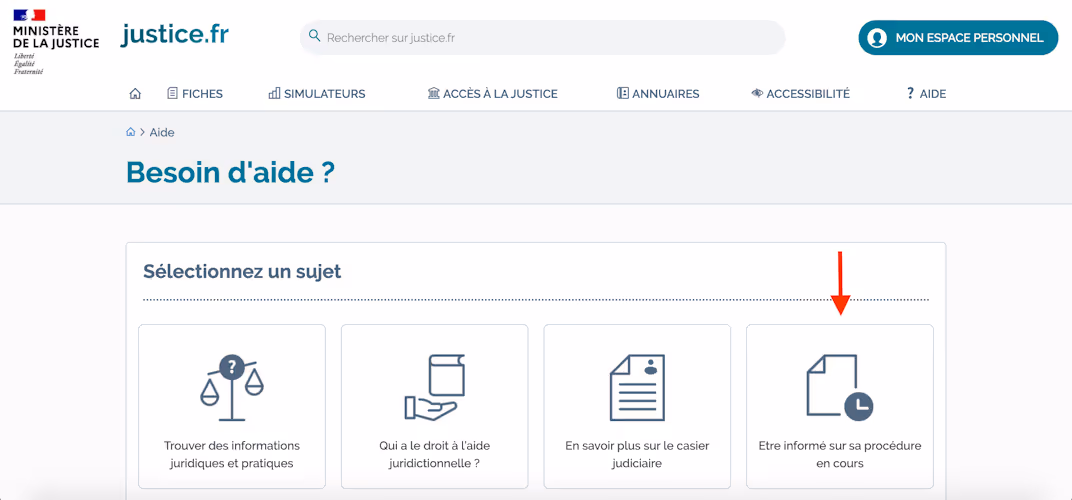Click the breadcrumb home icon
1072x500 pixels.
(131, 132)
